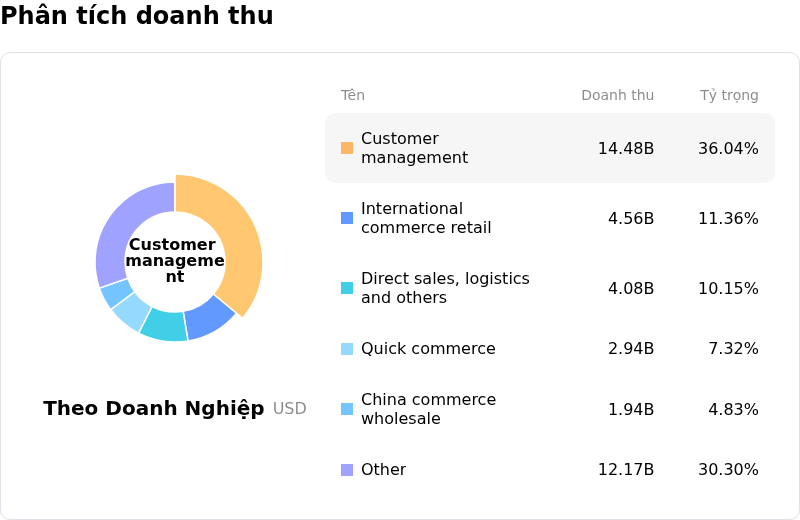Click the light blue Quick commerce swatch
The height and width of the screenshot is (520, 800).
pyautogui.click(x=347, y=349)
